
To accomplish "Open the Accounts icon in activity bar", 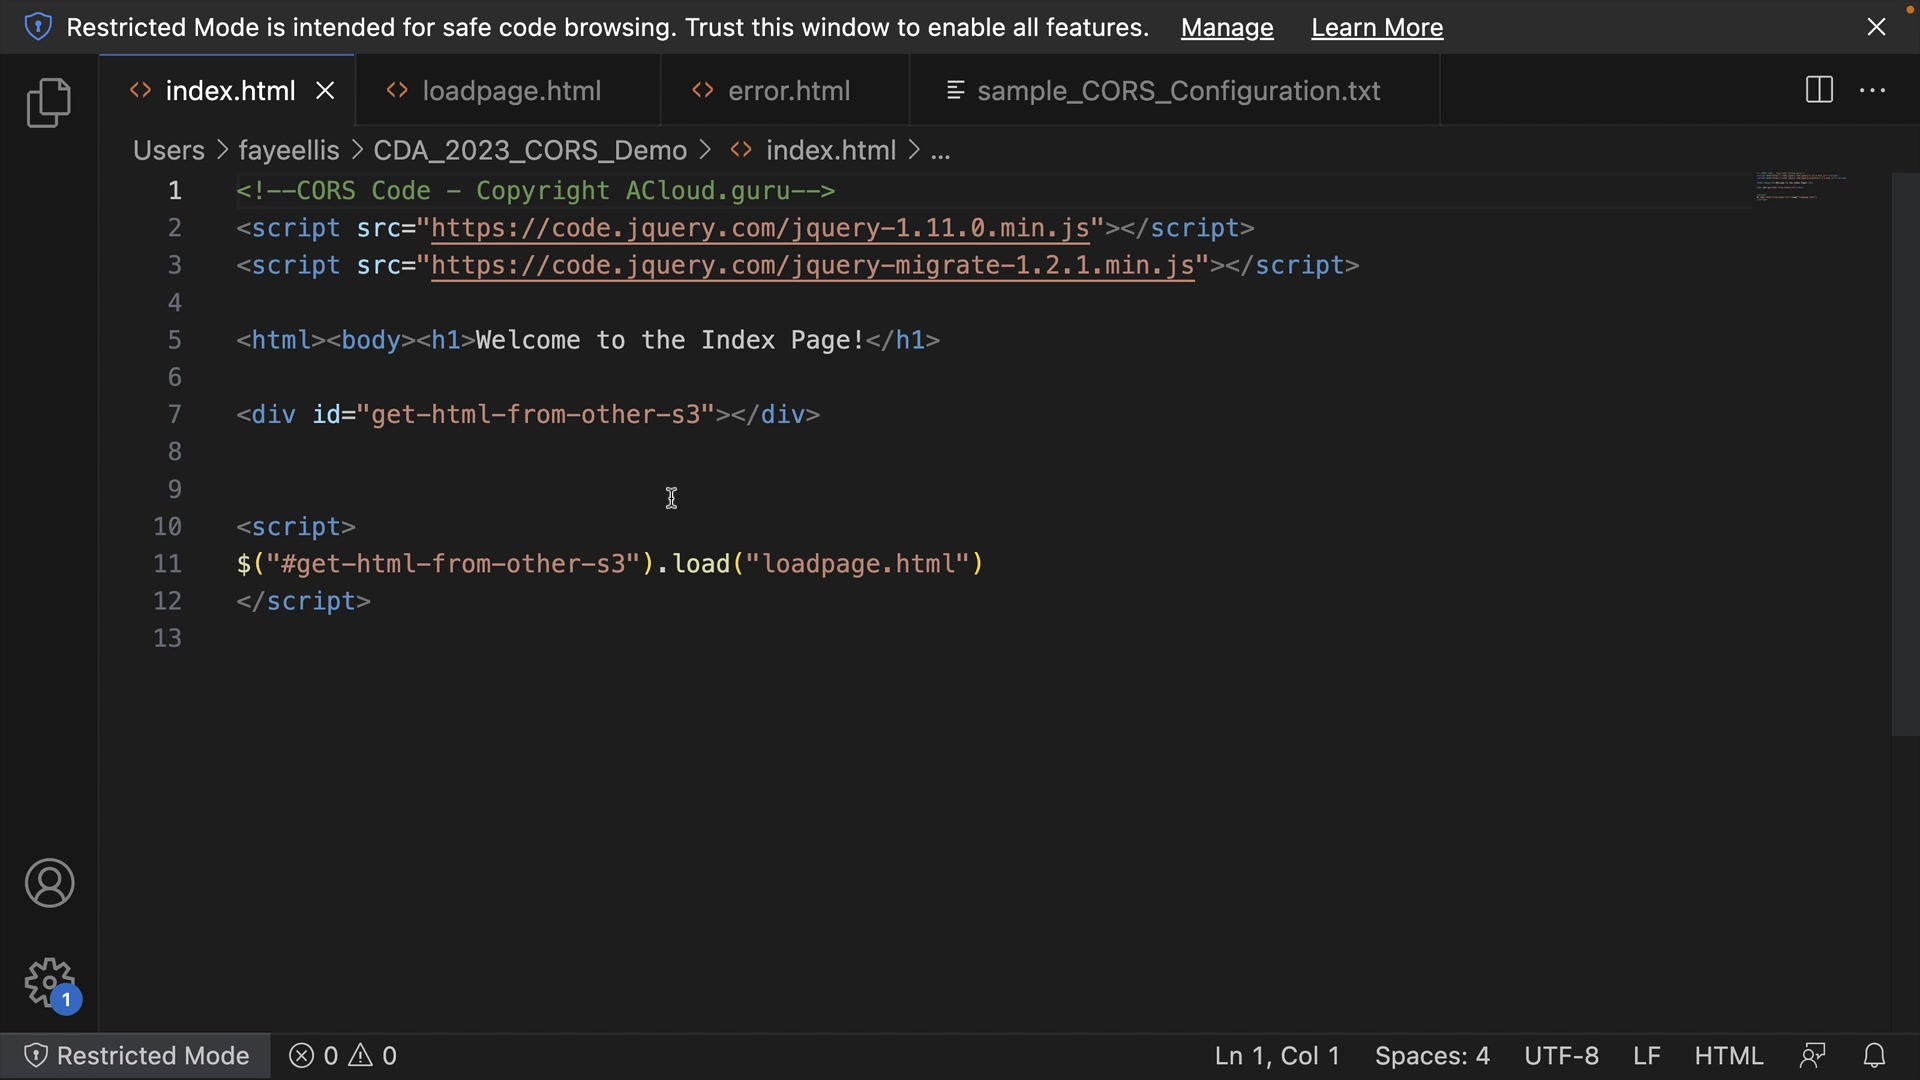I will pos(49,883).
